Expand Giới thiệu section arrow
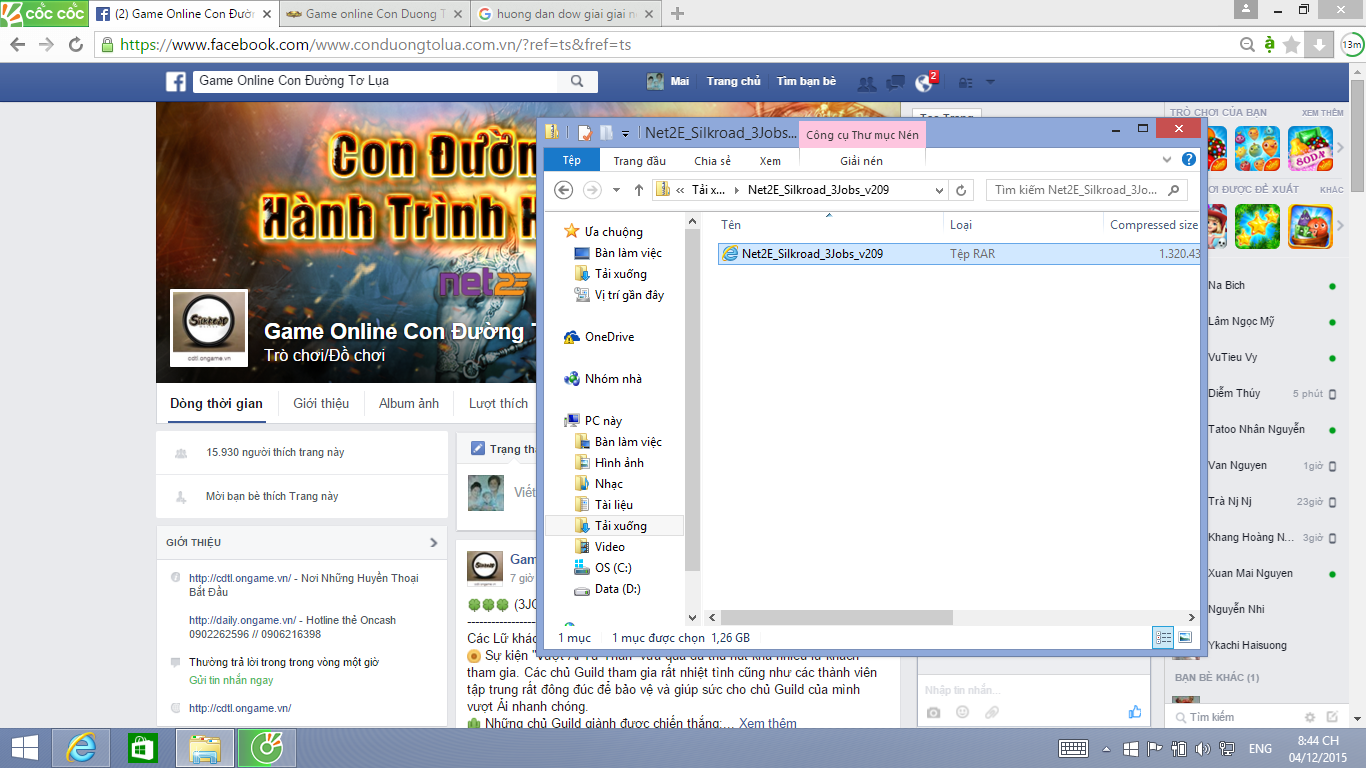The image size is (1366, 768). tap(433, 542)
